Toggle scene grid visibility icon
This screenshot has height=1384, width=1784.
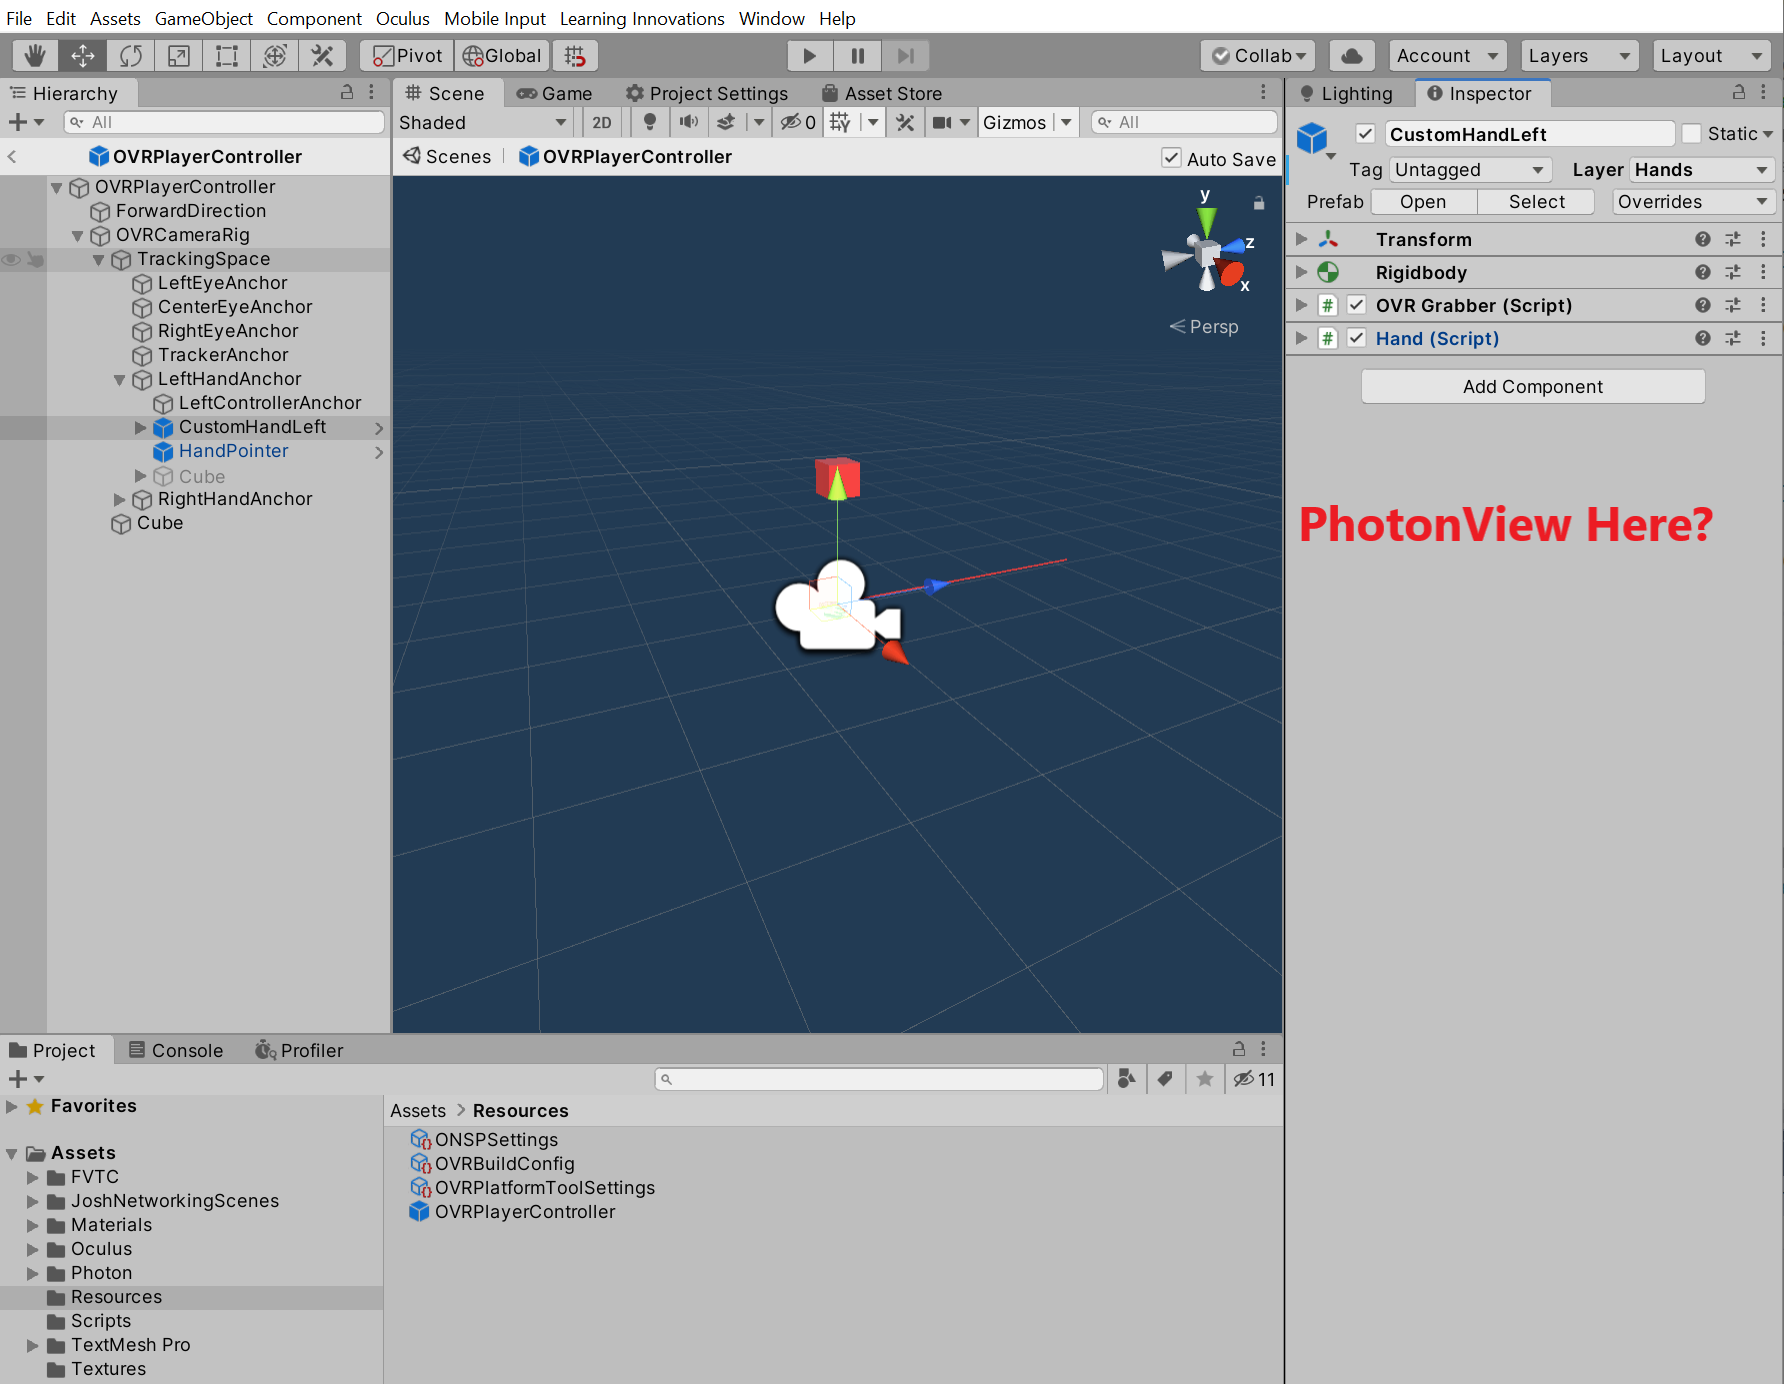tap(840, 122)
